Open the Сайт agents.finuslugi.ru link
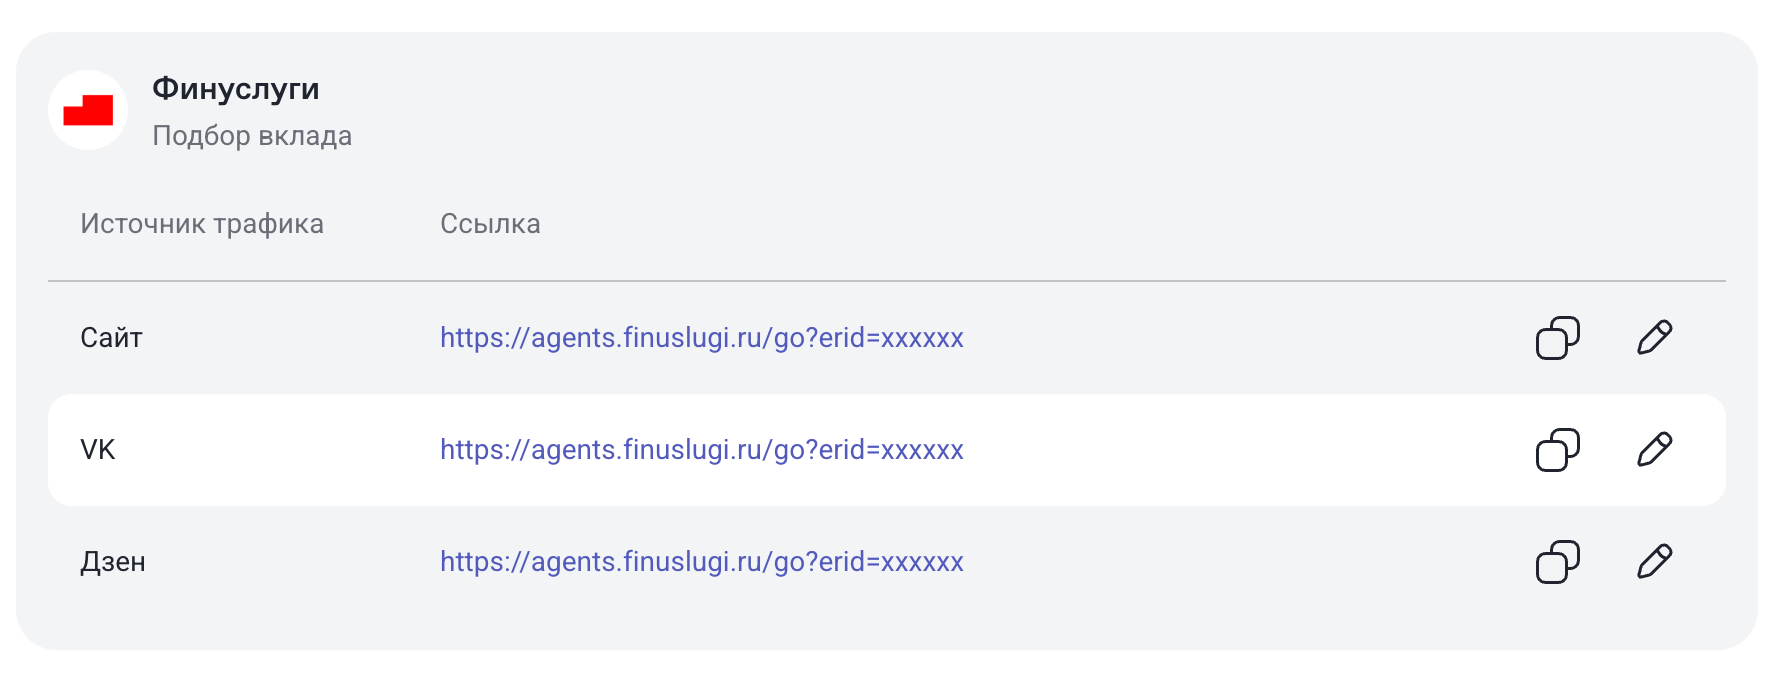 [701, 338]
